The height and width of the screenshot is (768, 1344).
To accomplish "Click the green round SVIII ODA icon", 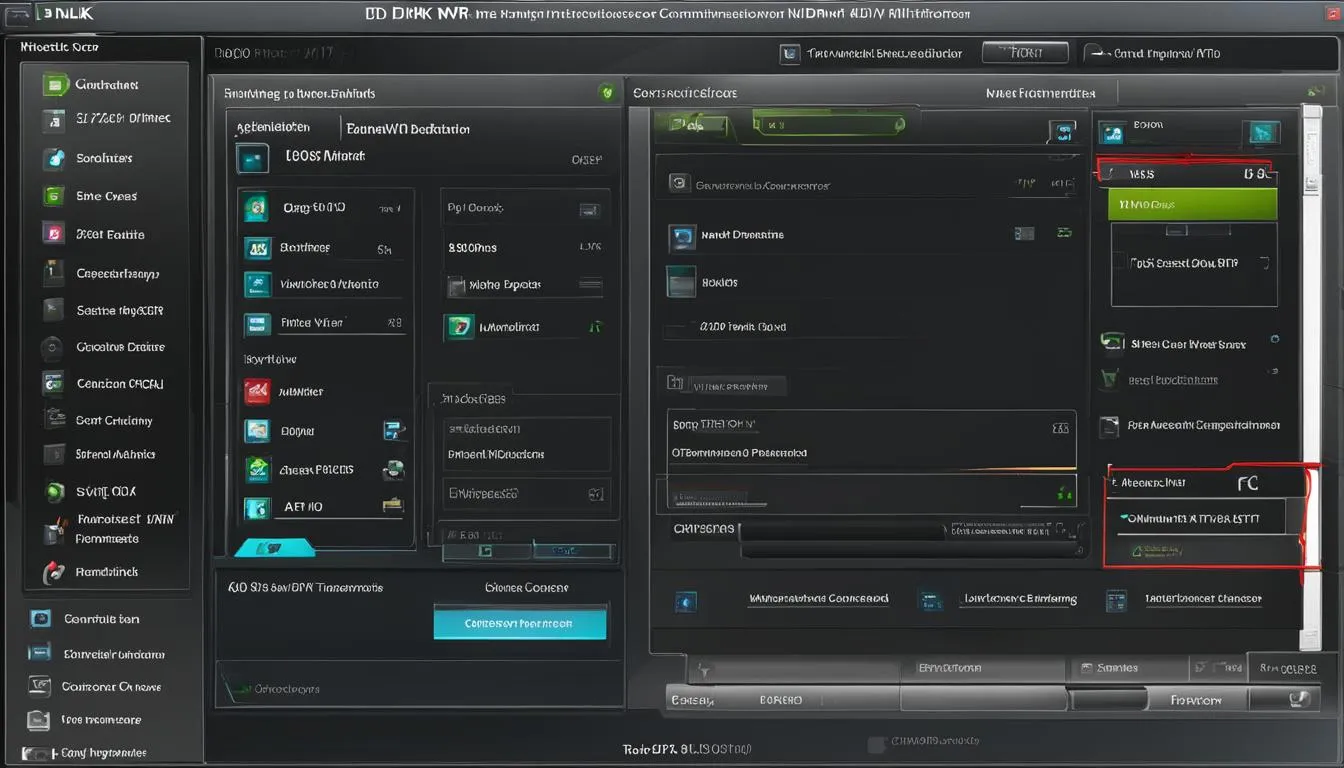I will coord(55,492).
